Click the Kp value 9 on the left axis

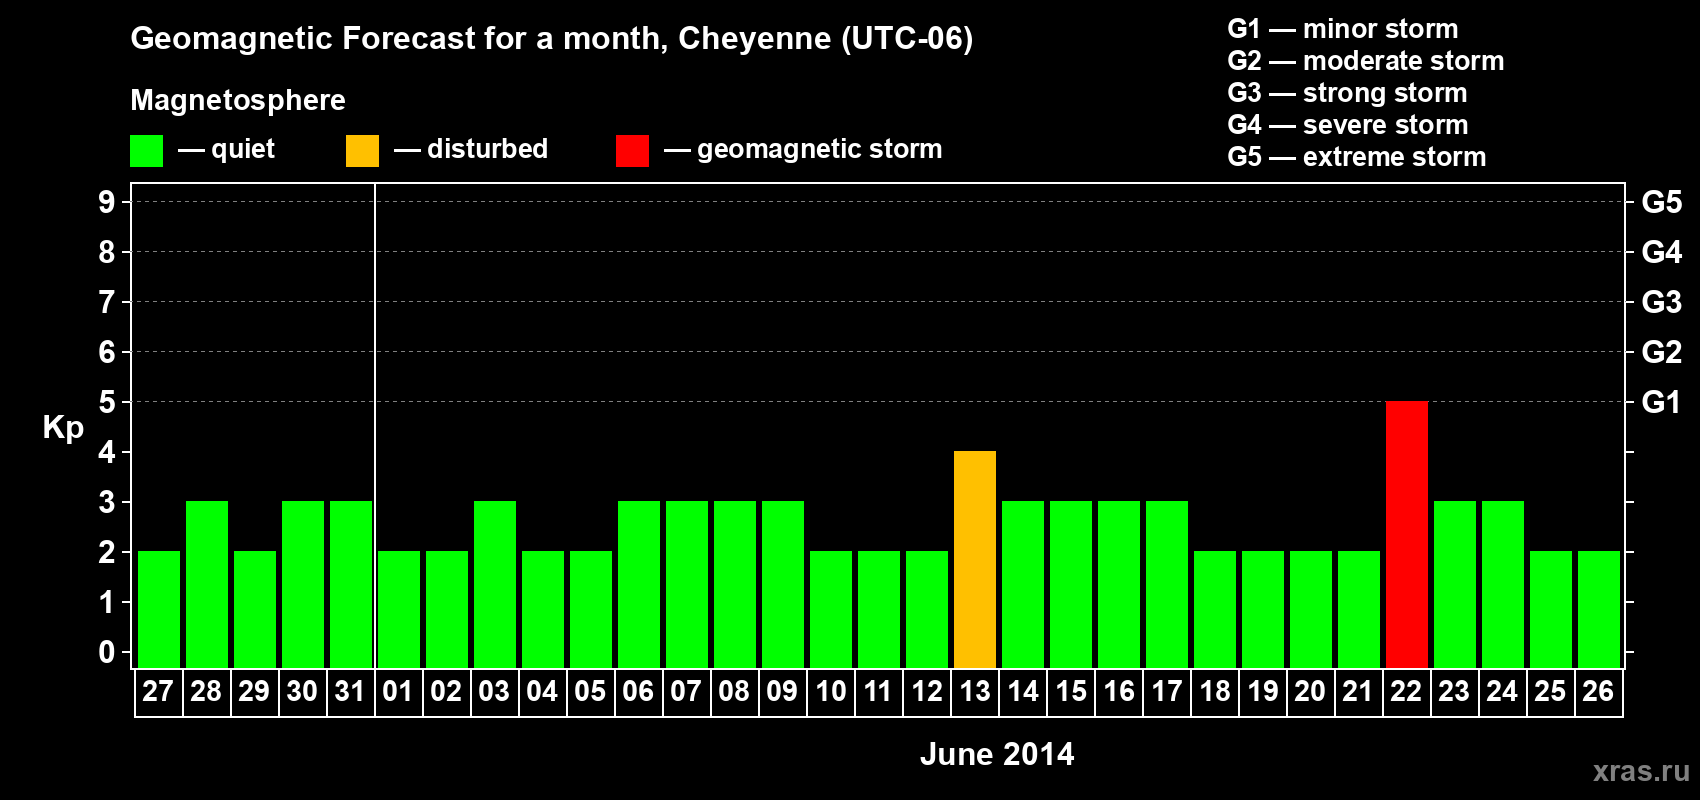(x=107, y=202)
